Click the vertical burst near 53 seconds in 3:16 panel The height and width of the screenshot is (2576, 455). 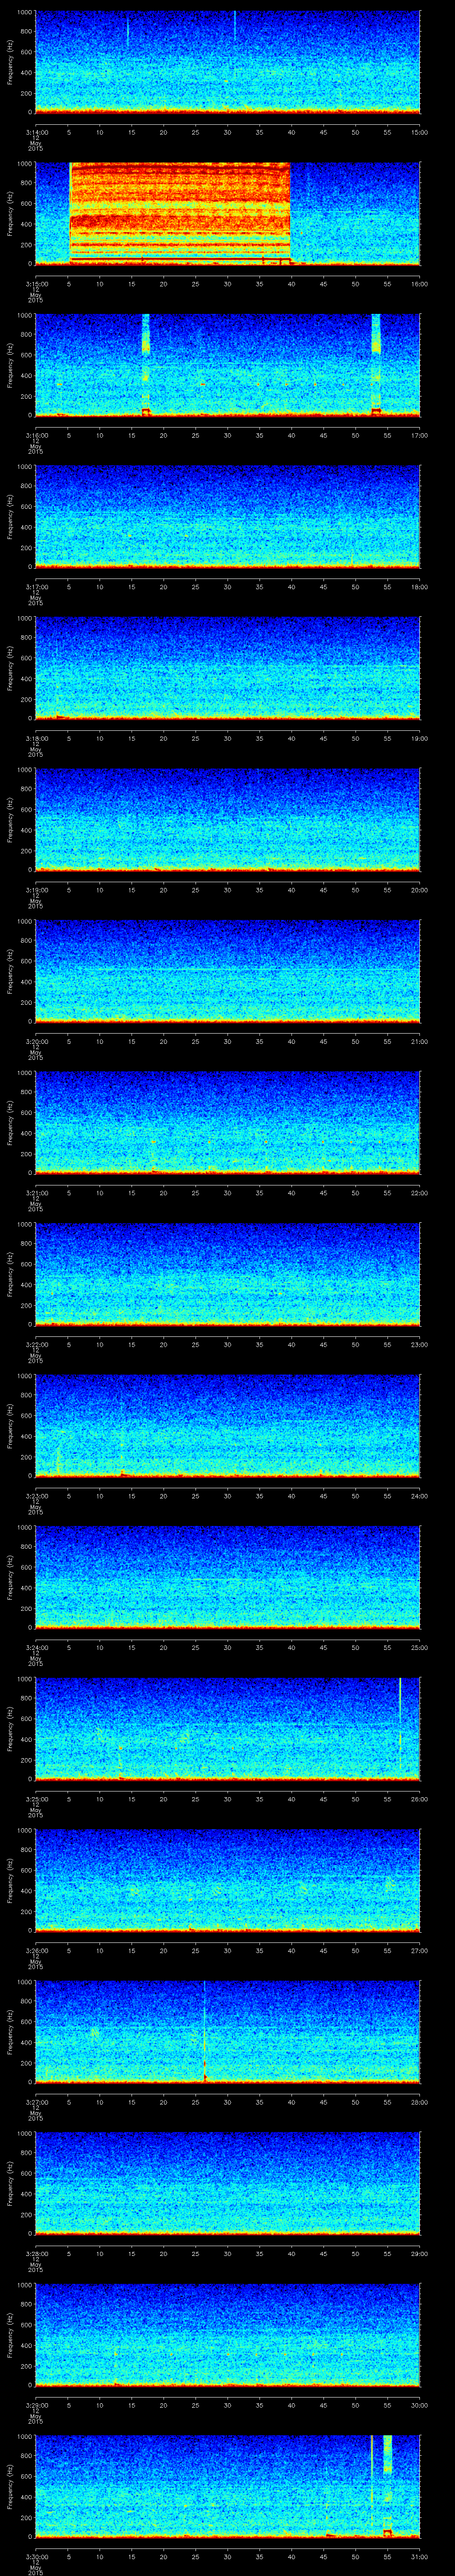tap(376, 364)
